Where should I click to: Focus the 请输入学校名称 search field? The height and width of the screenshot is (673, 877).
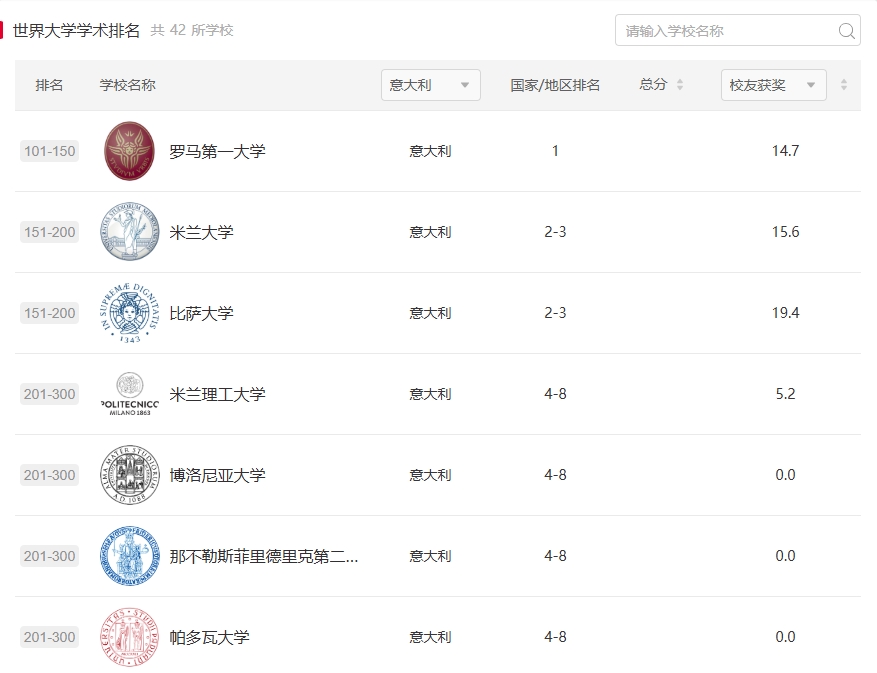pyautogui.click(x=738, y=30)
